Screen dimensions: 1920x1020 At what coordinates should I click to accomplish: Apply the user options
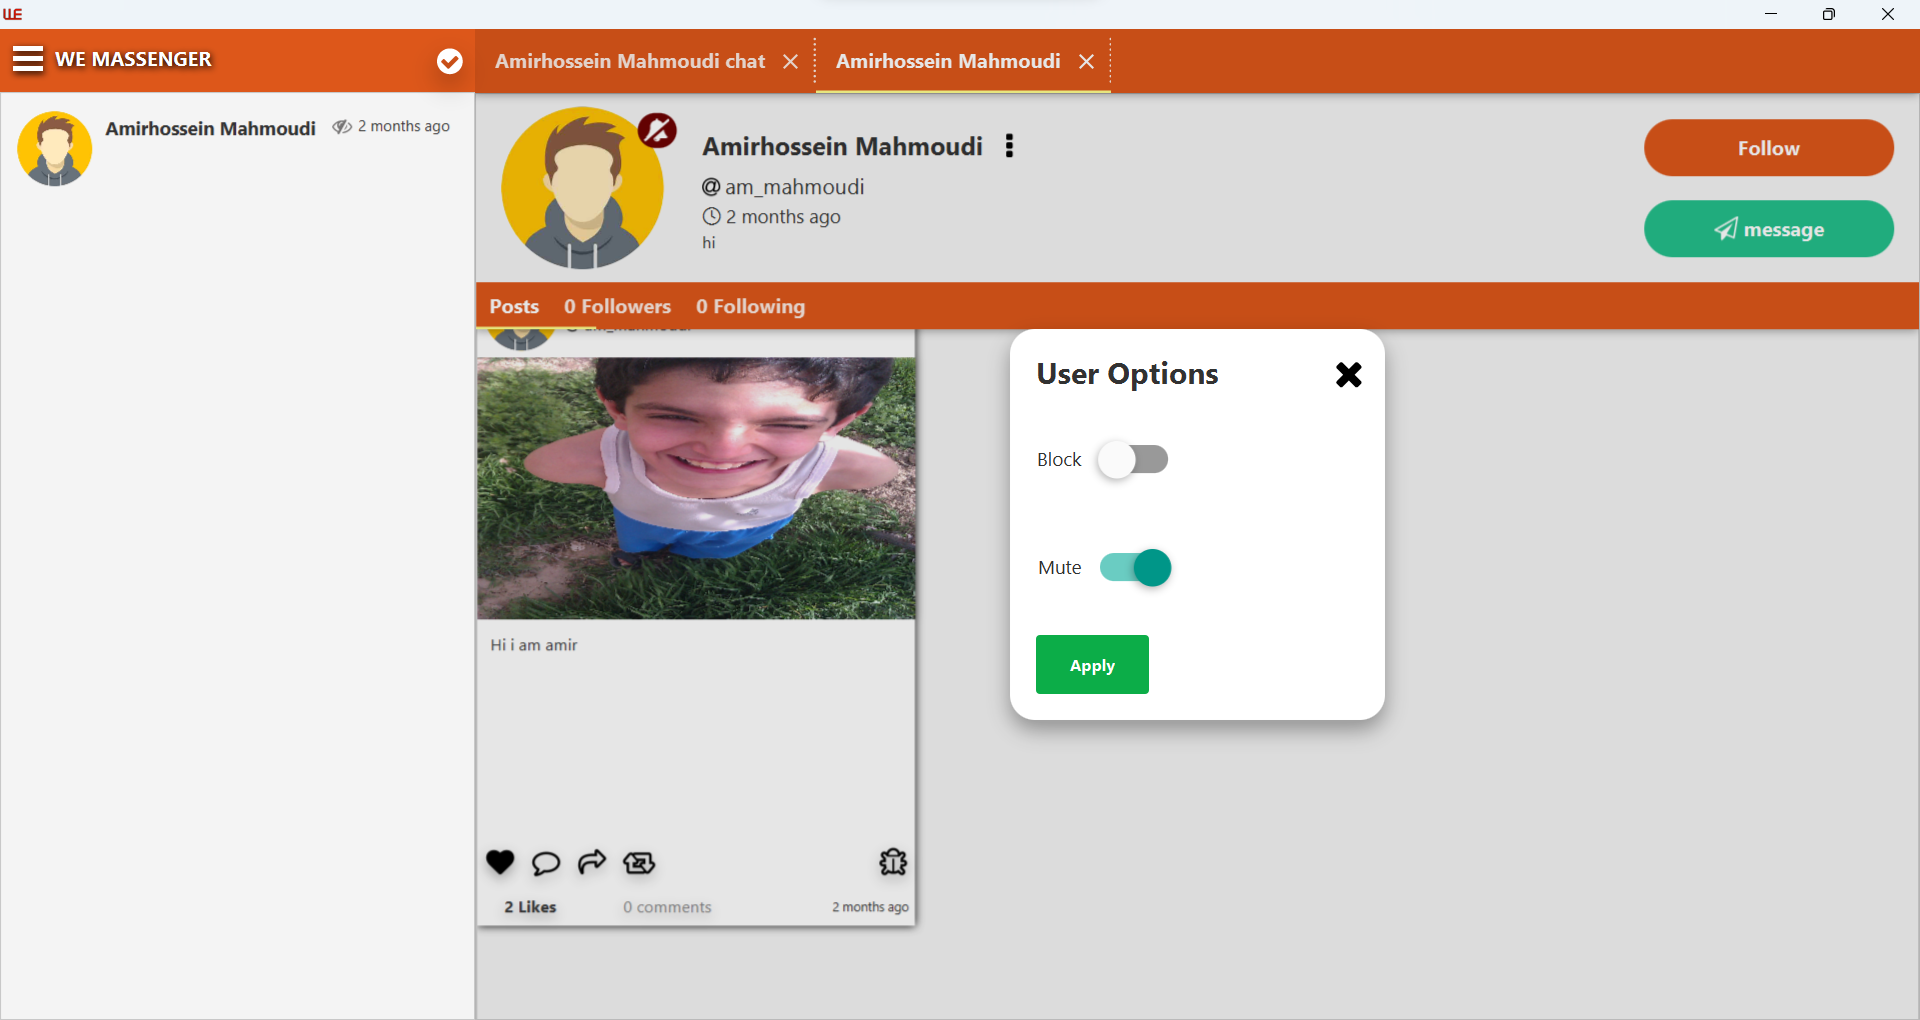point(1092,665)
